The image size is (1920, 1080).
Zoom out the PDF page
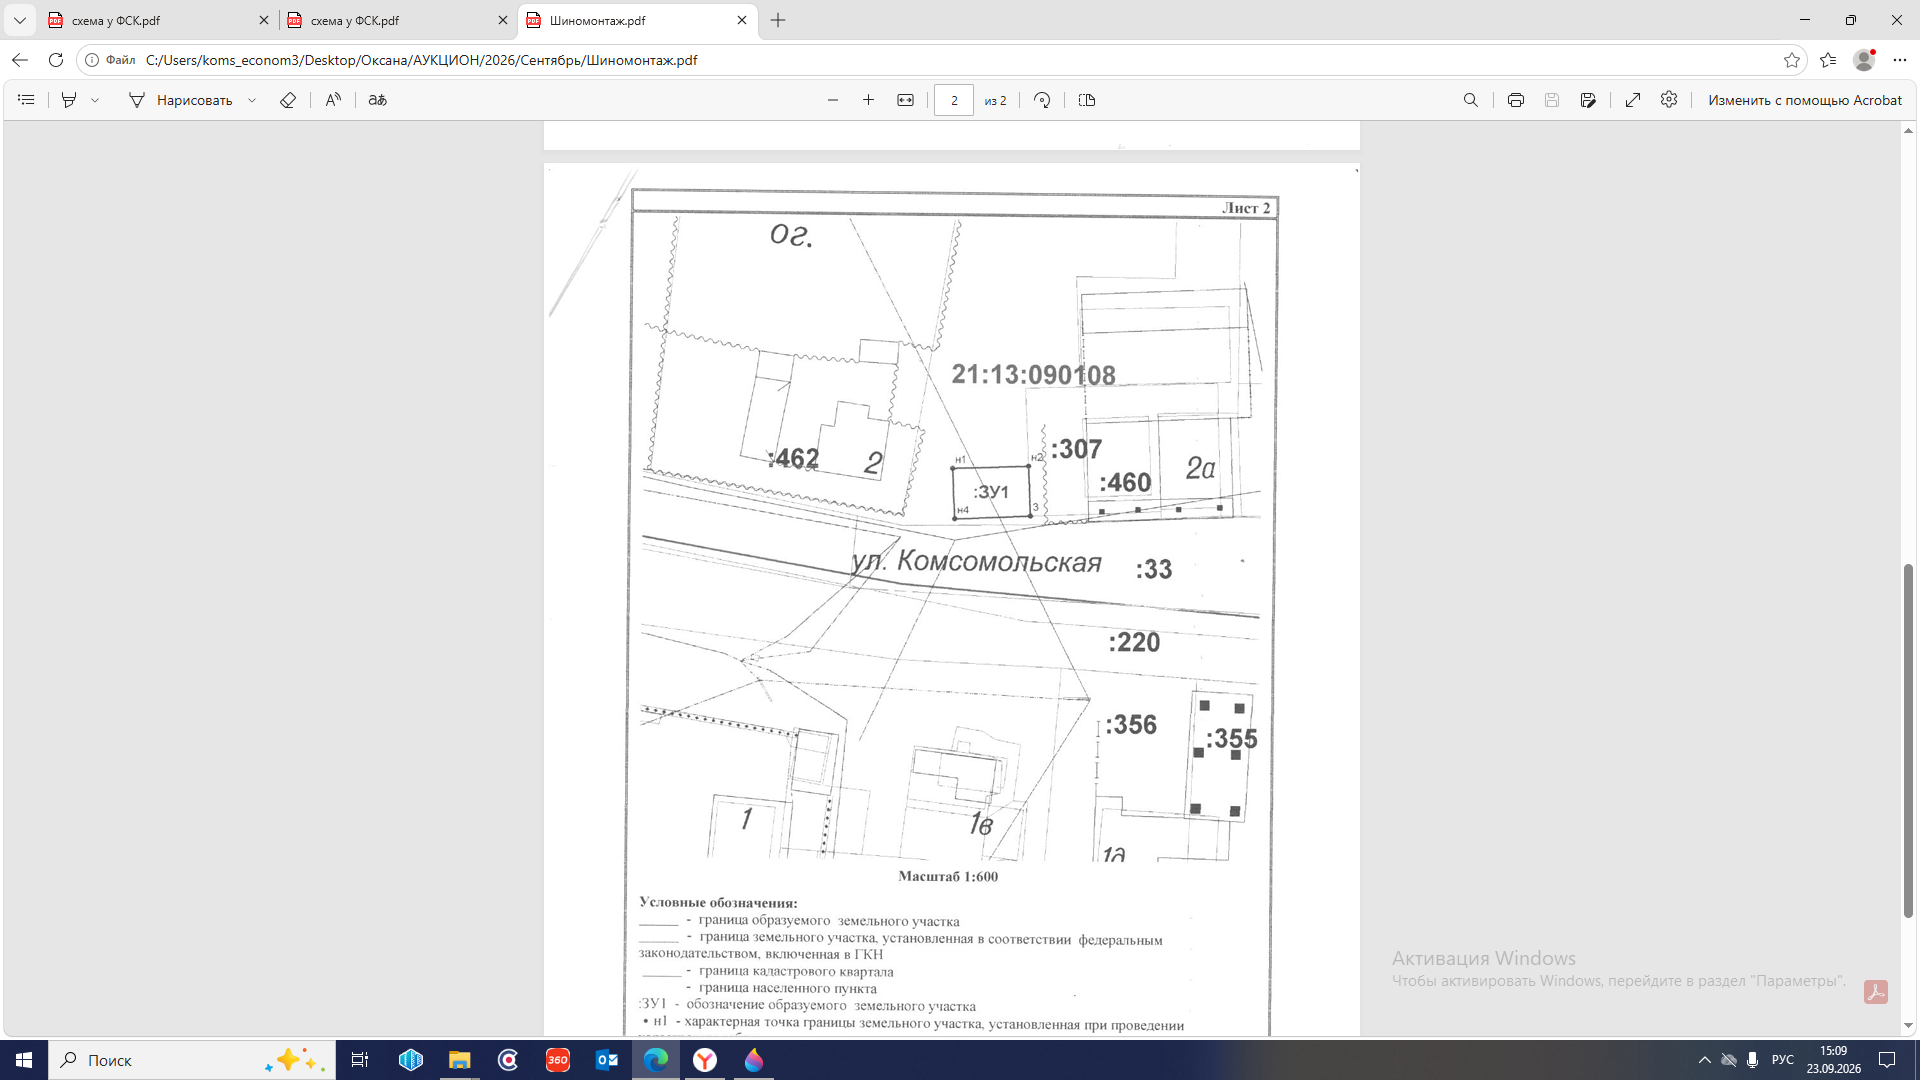(x=833, y=100)
